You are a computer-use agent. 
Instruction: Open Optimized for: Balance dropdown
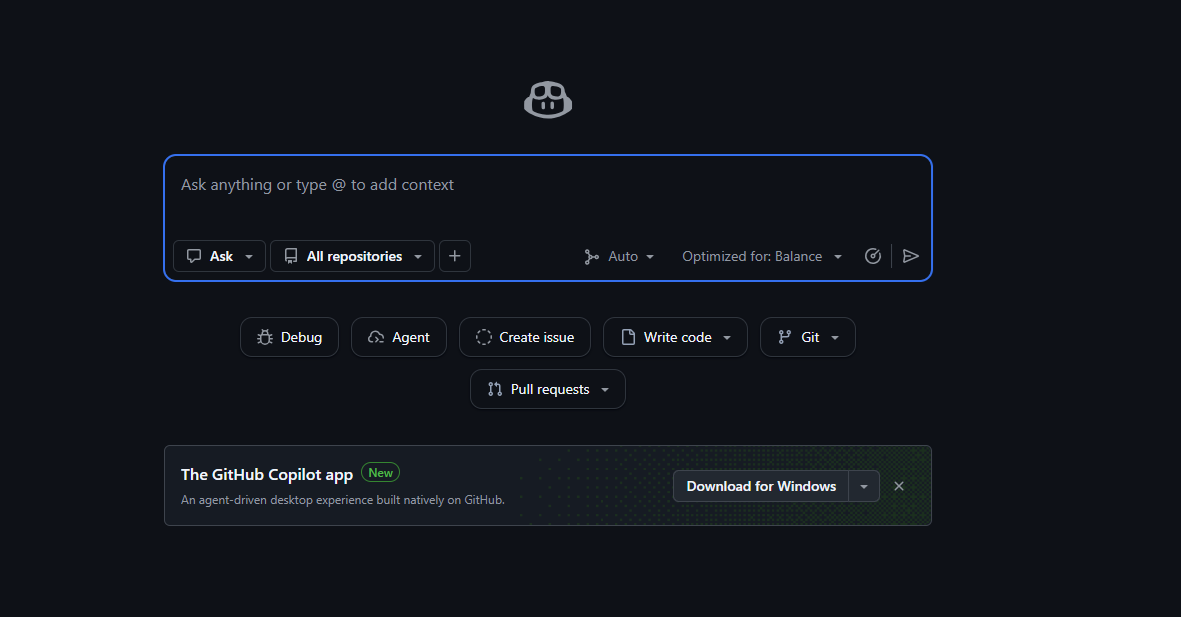(762, 256)
